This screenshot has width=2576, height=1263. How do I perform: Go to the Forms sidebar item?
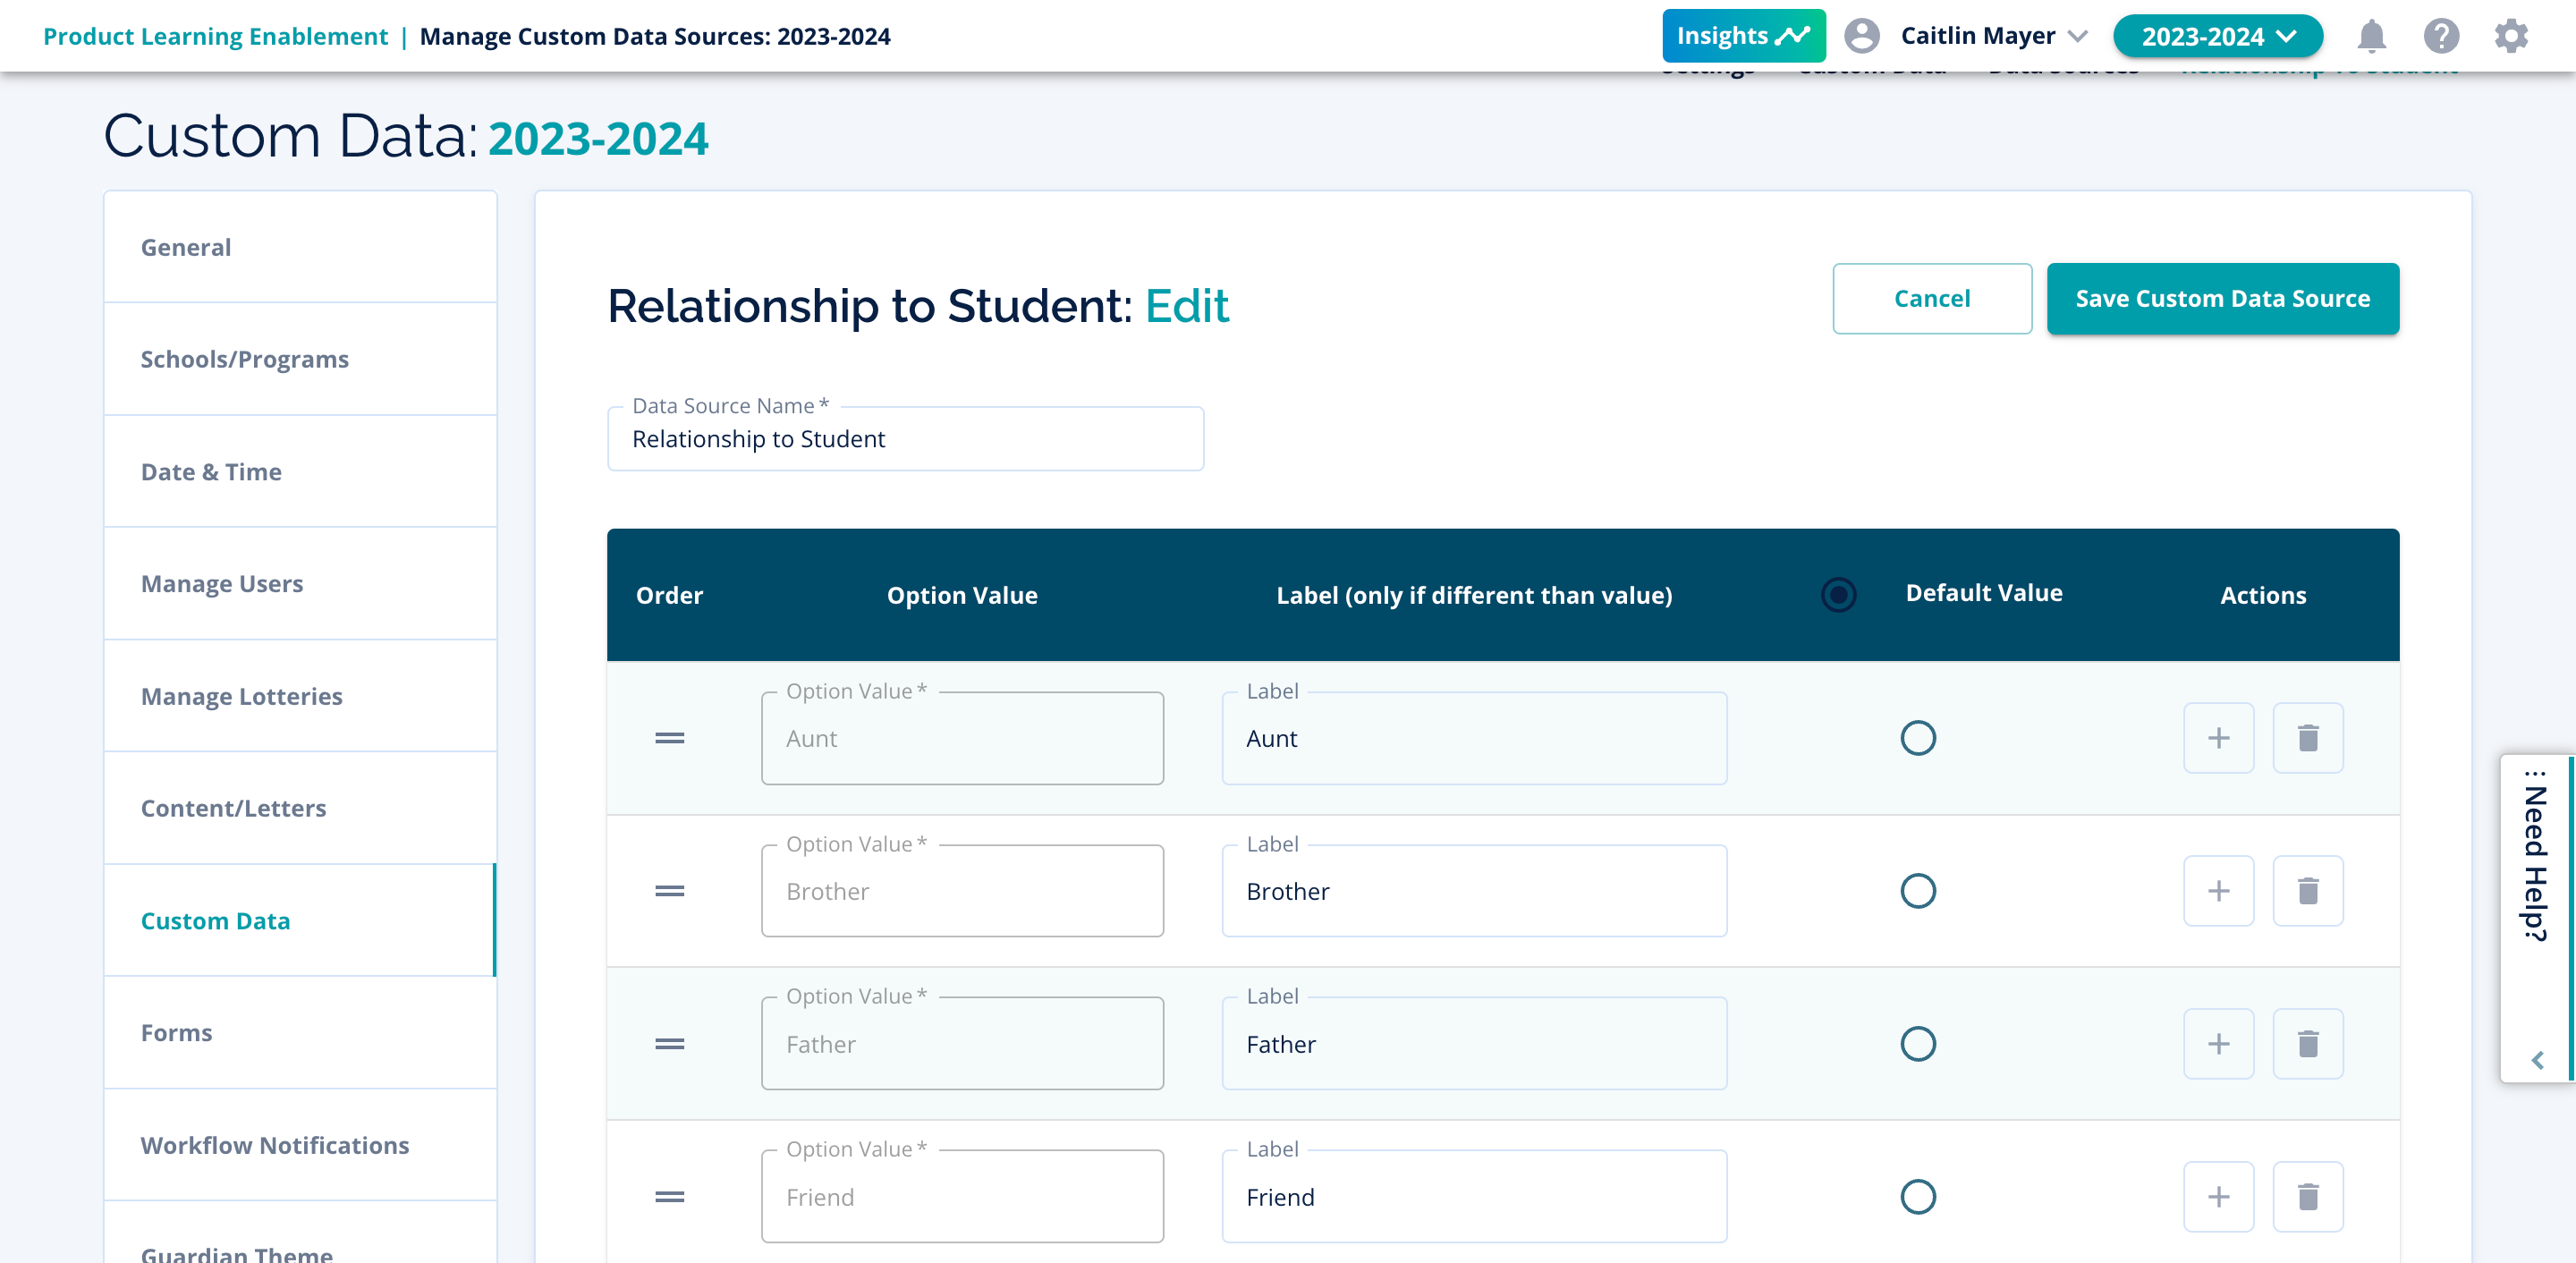click(x=176, y=1032)
